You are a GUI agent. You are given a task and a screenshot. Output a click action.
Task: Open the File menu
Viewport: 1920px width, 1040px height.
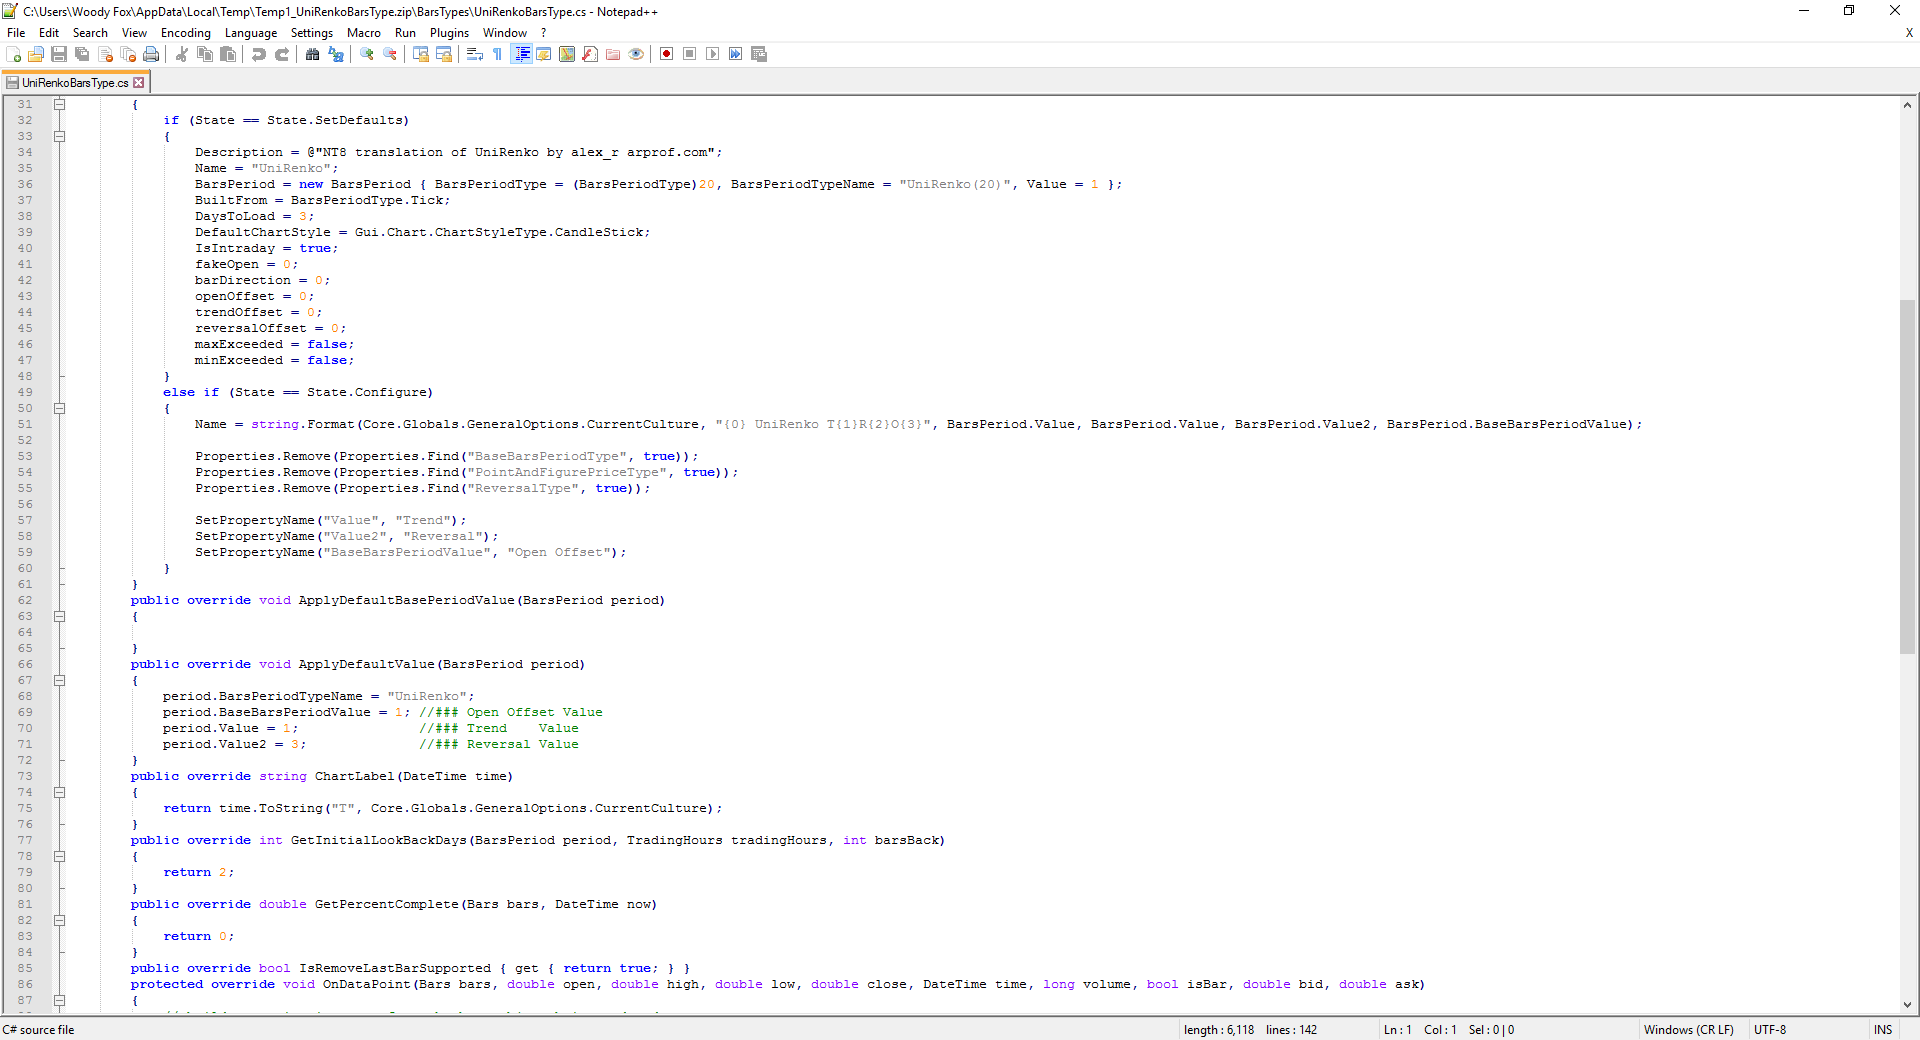point(16,33)
